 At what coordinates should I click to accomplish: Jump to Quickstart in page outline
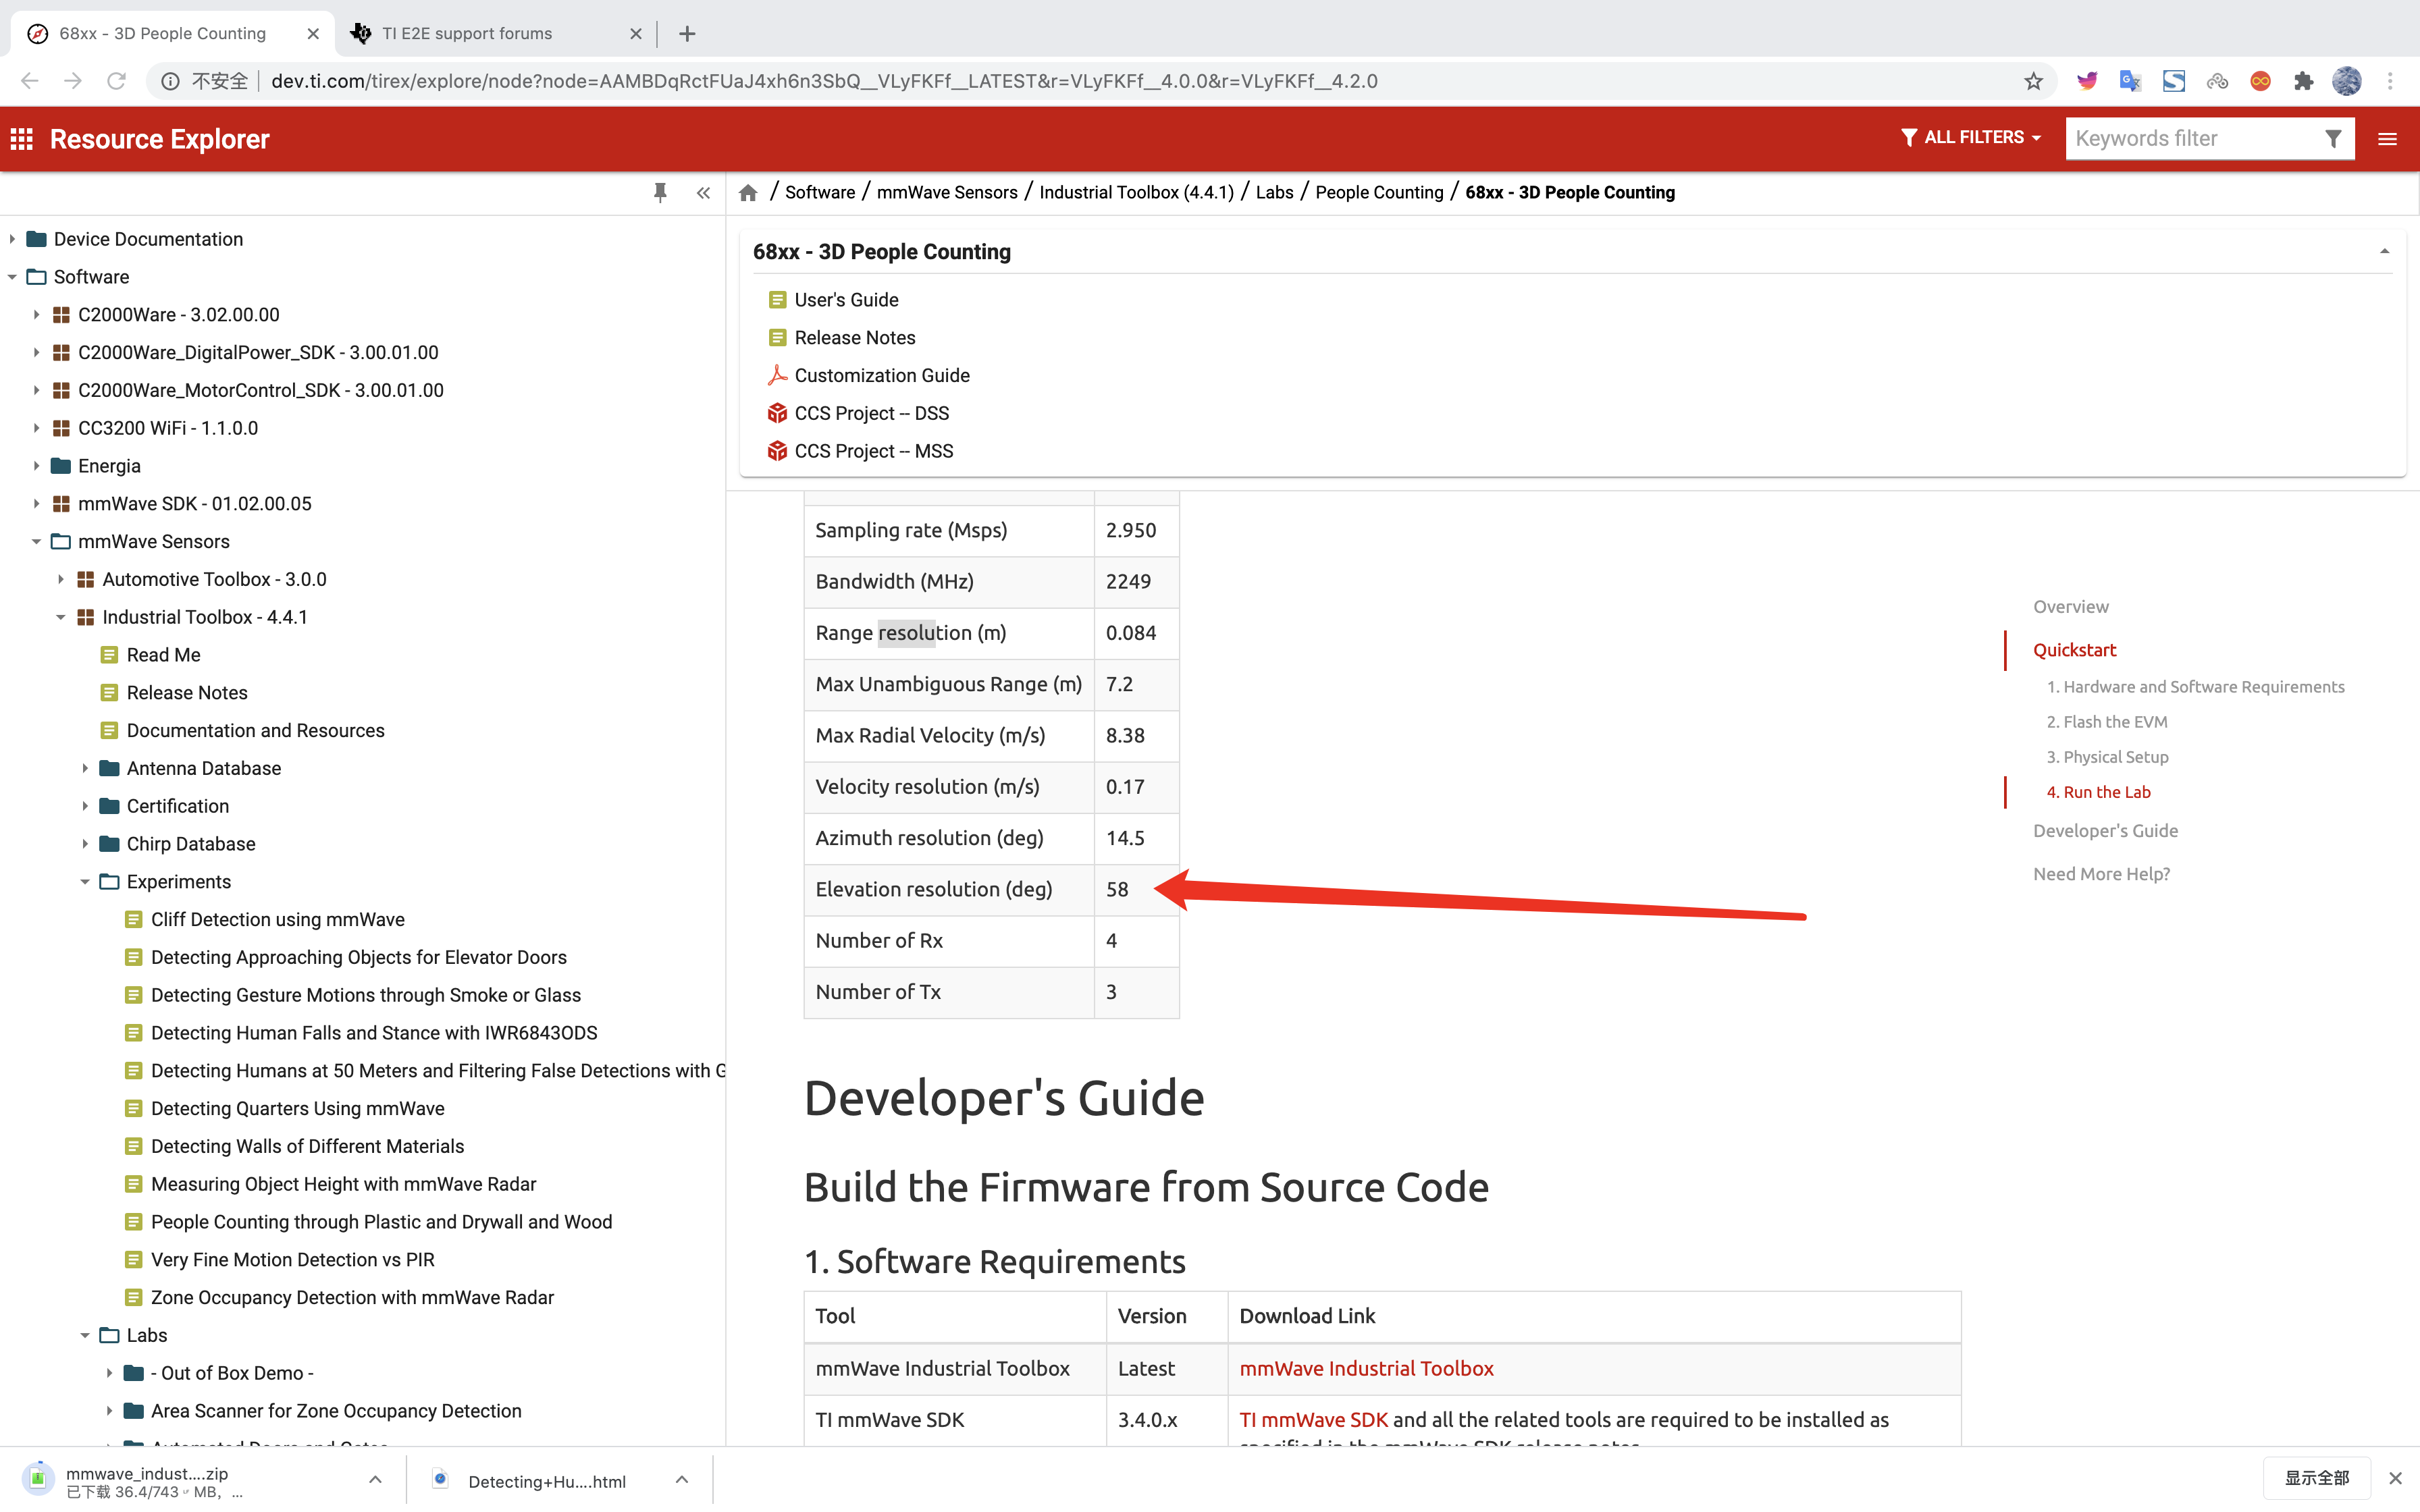pyautogui.click(x=2074, y=650)
